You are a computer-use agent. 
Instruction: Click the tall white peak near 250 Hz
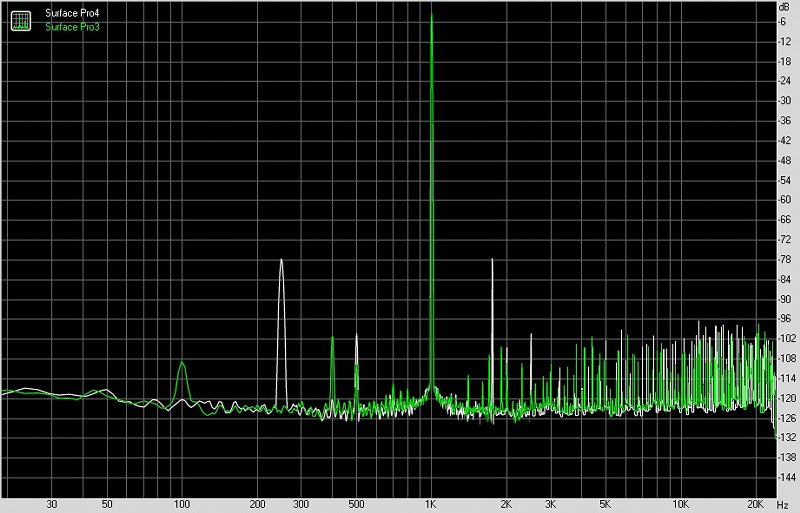[281, 261]
